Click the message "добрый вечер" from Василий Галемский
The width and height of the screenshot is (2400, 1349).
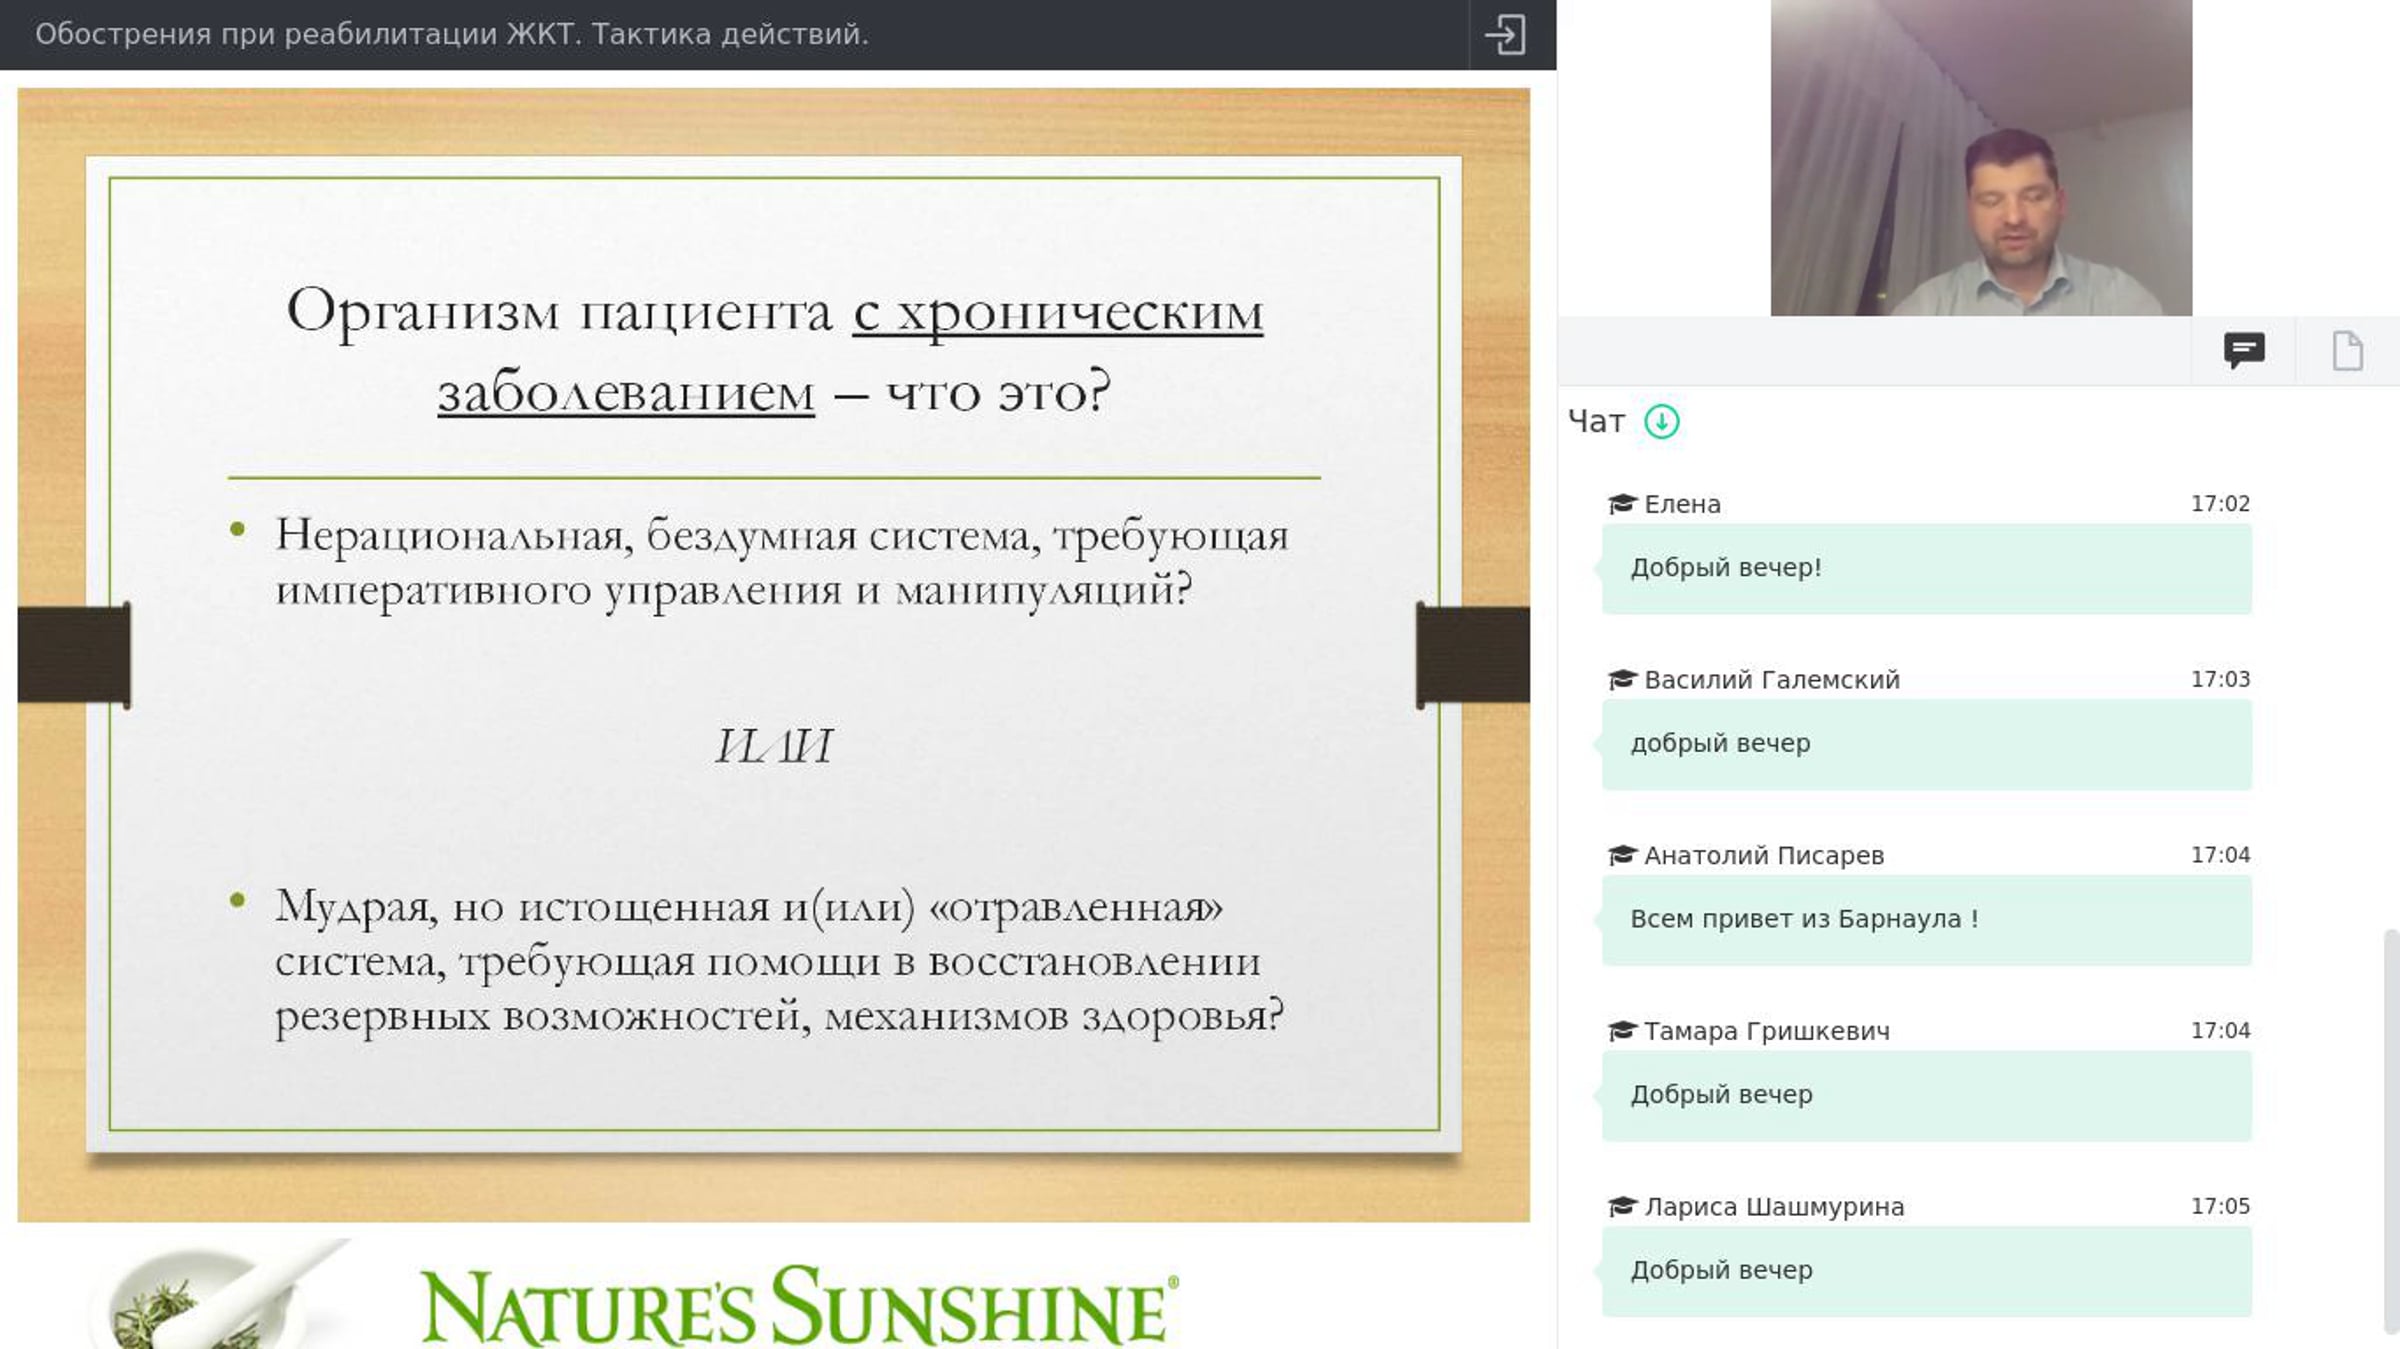[x=1927, y=744]
